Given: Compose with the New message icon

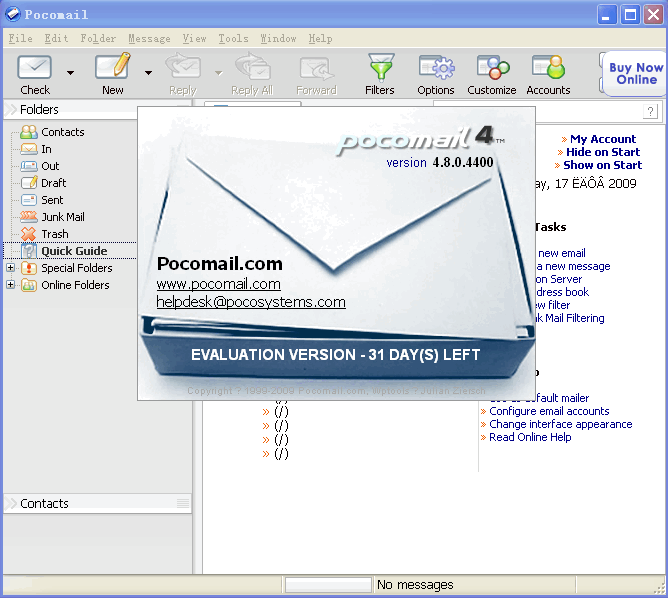Looking at the screenshot, I should pyautogui.click(x=113, y=66).
